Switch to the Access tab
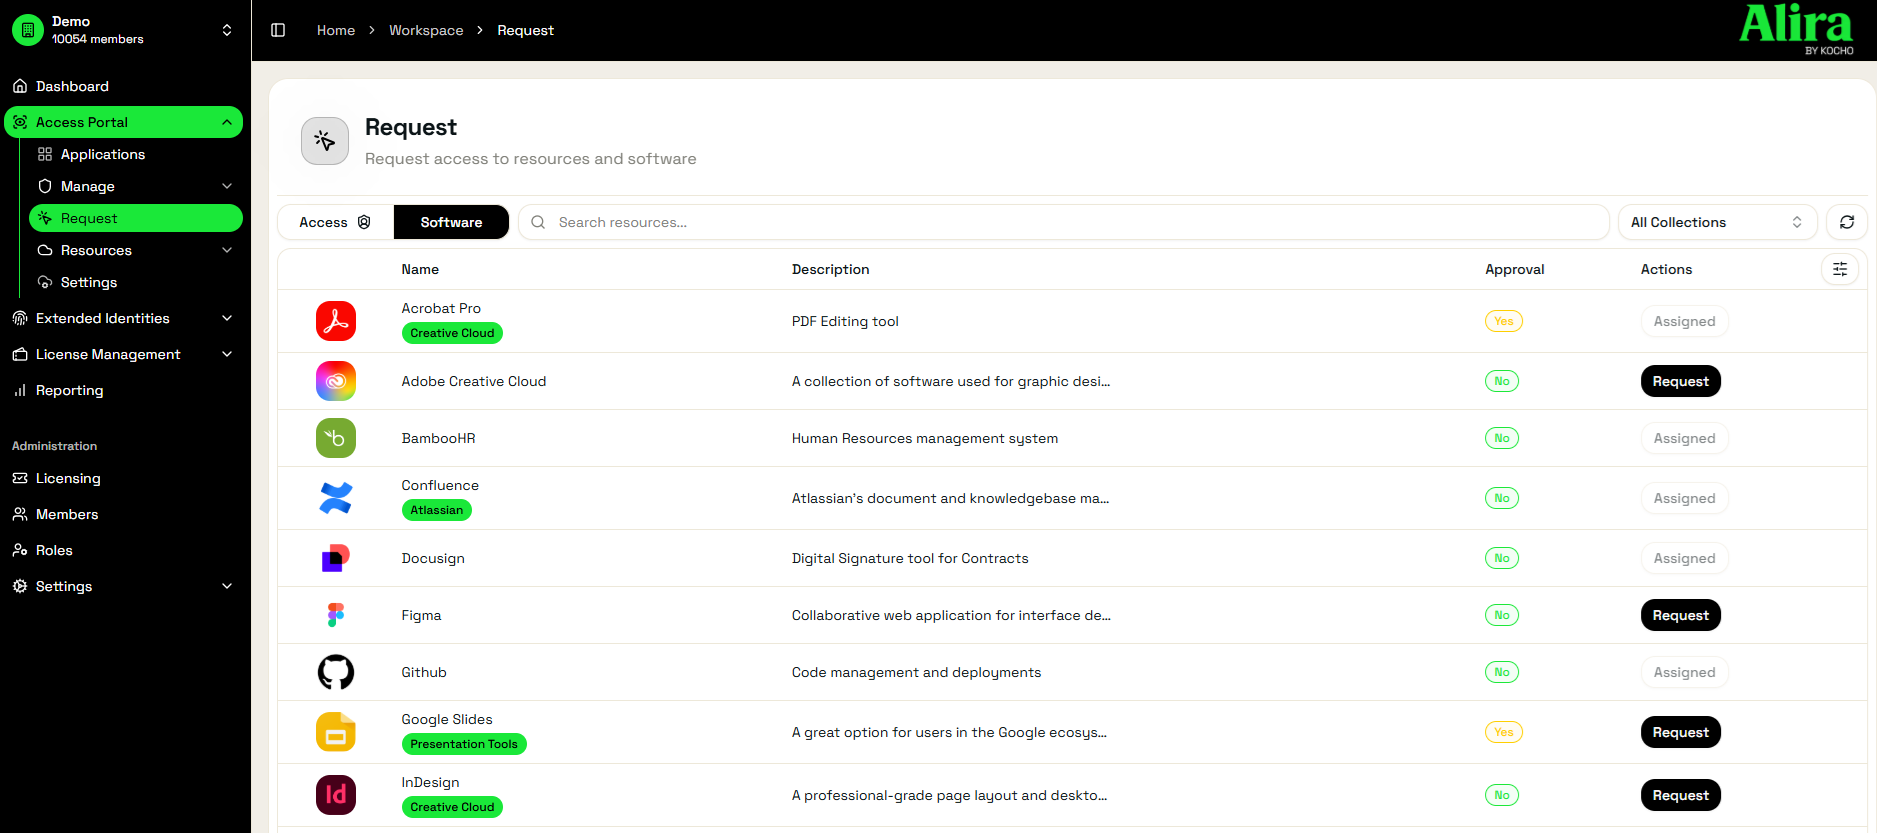The image size is (1877, 833). click(x=335, y=222)
